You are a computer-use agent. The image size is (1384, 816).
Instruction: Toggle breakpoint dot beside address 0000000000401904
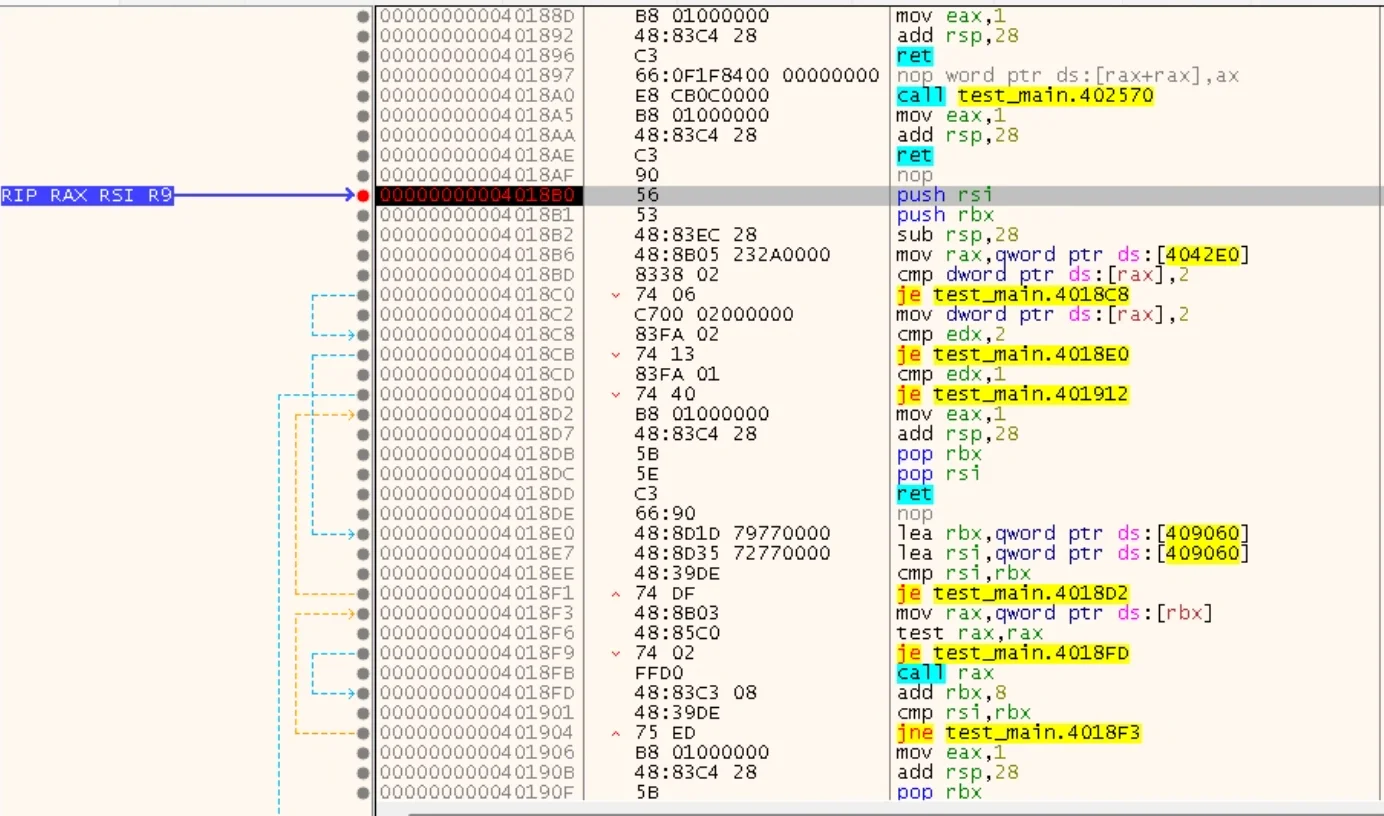coord(363,733)
